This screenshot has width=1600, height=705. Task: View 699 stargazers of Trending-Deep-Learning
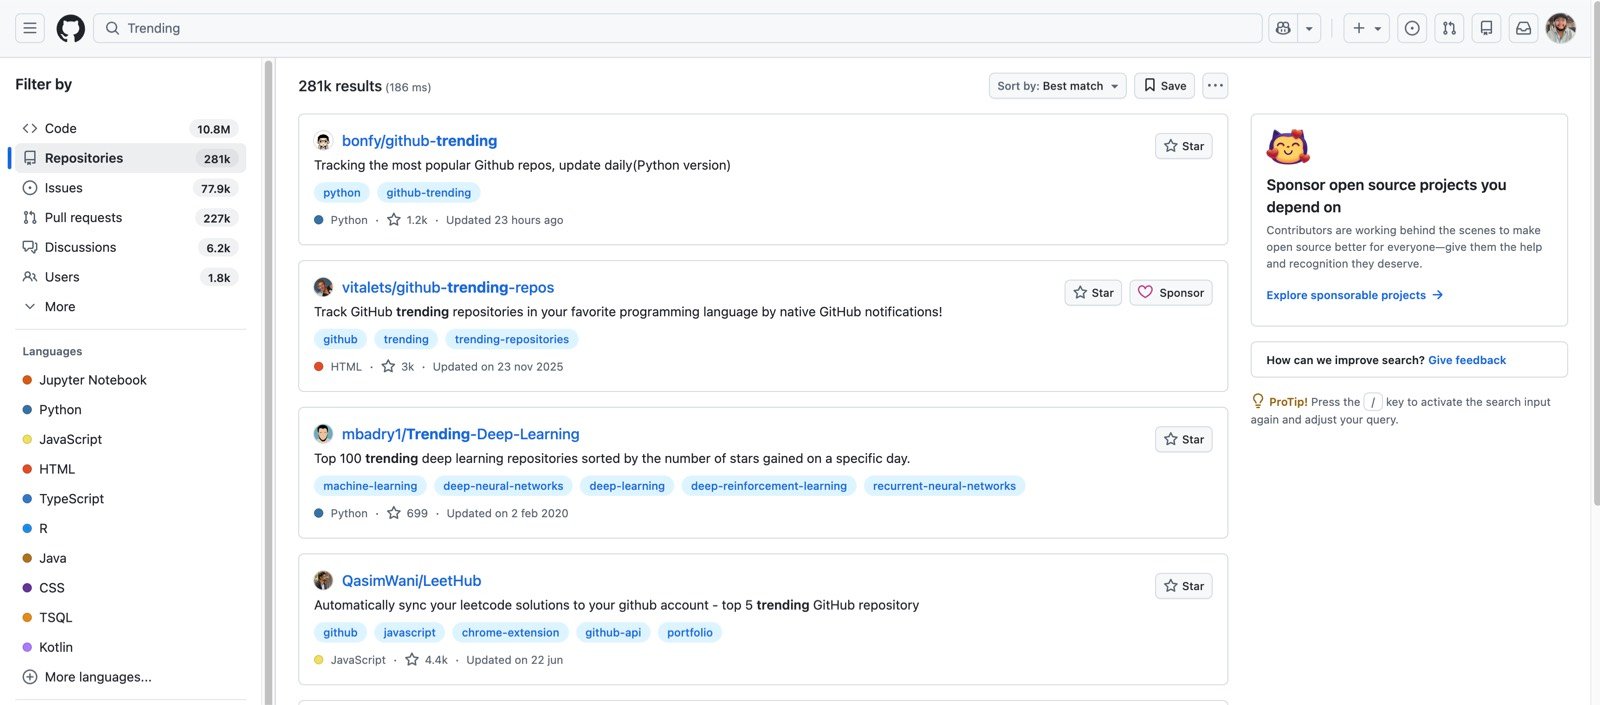click(407, 513)
